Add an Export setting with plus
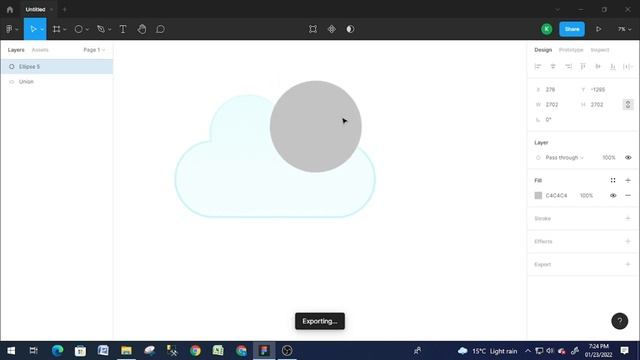Image resolution: width=640 pixels, height=360 pixels. pos(628,264)
